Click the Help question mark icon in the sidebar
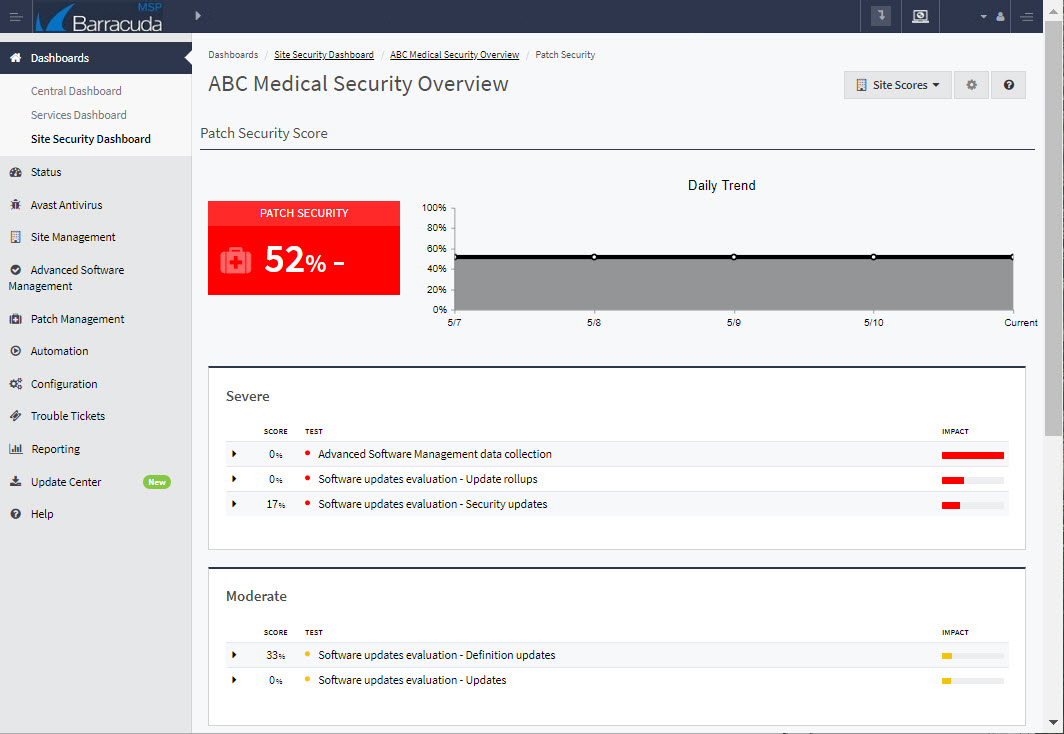1064x734 pixels. click(16, 514)
